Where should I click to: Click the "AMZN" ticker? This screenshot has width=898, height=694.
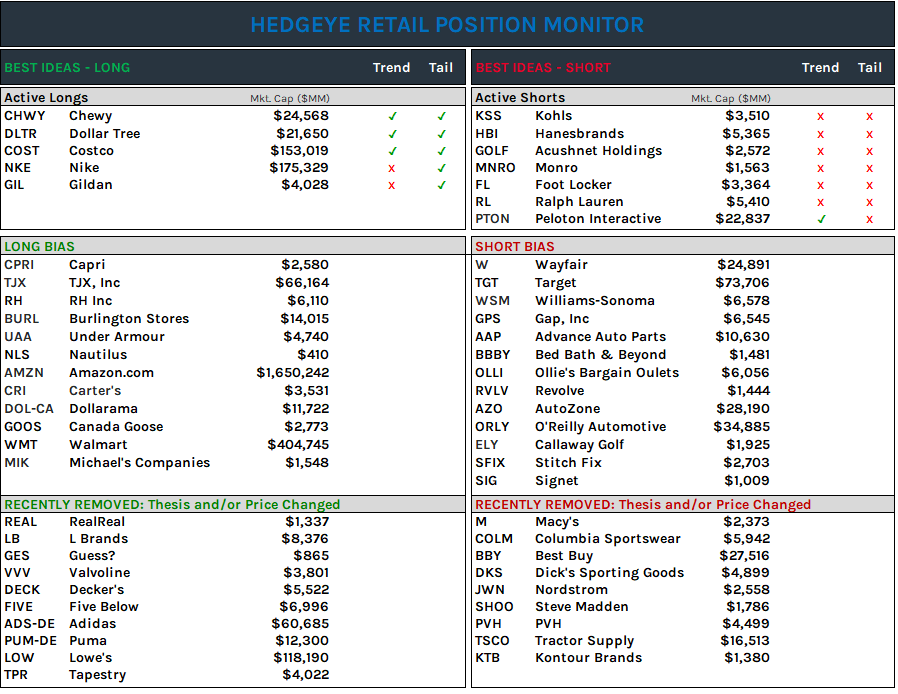[x=24, y=373]
